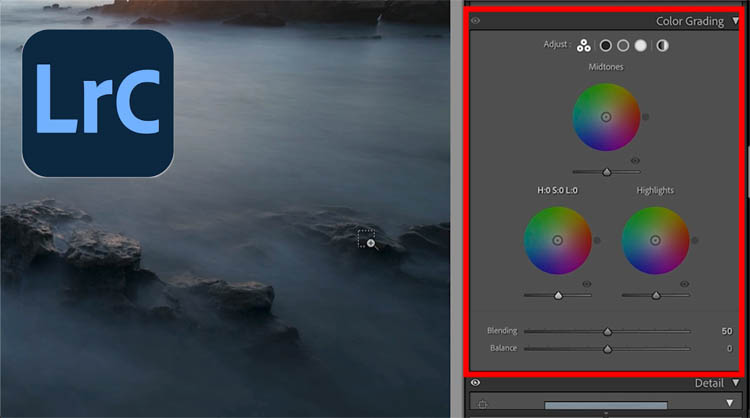This screenshot has width=750, height=418.
Task: Switch to Global adjust view
Action: [x=662, y=45]
